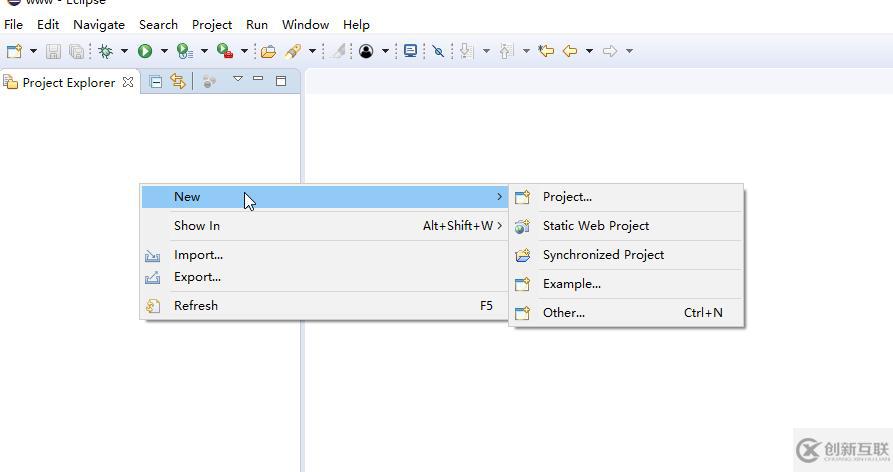
Task: Select New in the context menu
Action: pos(325,197)
